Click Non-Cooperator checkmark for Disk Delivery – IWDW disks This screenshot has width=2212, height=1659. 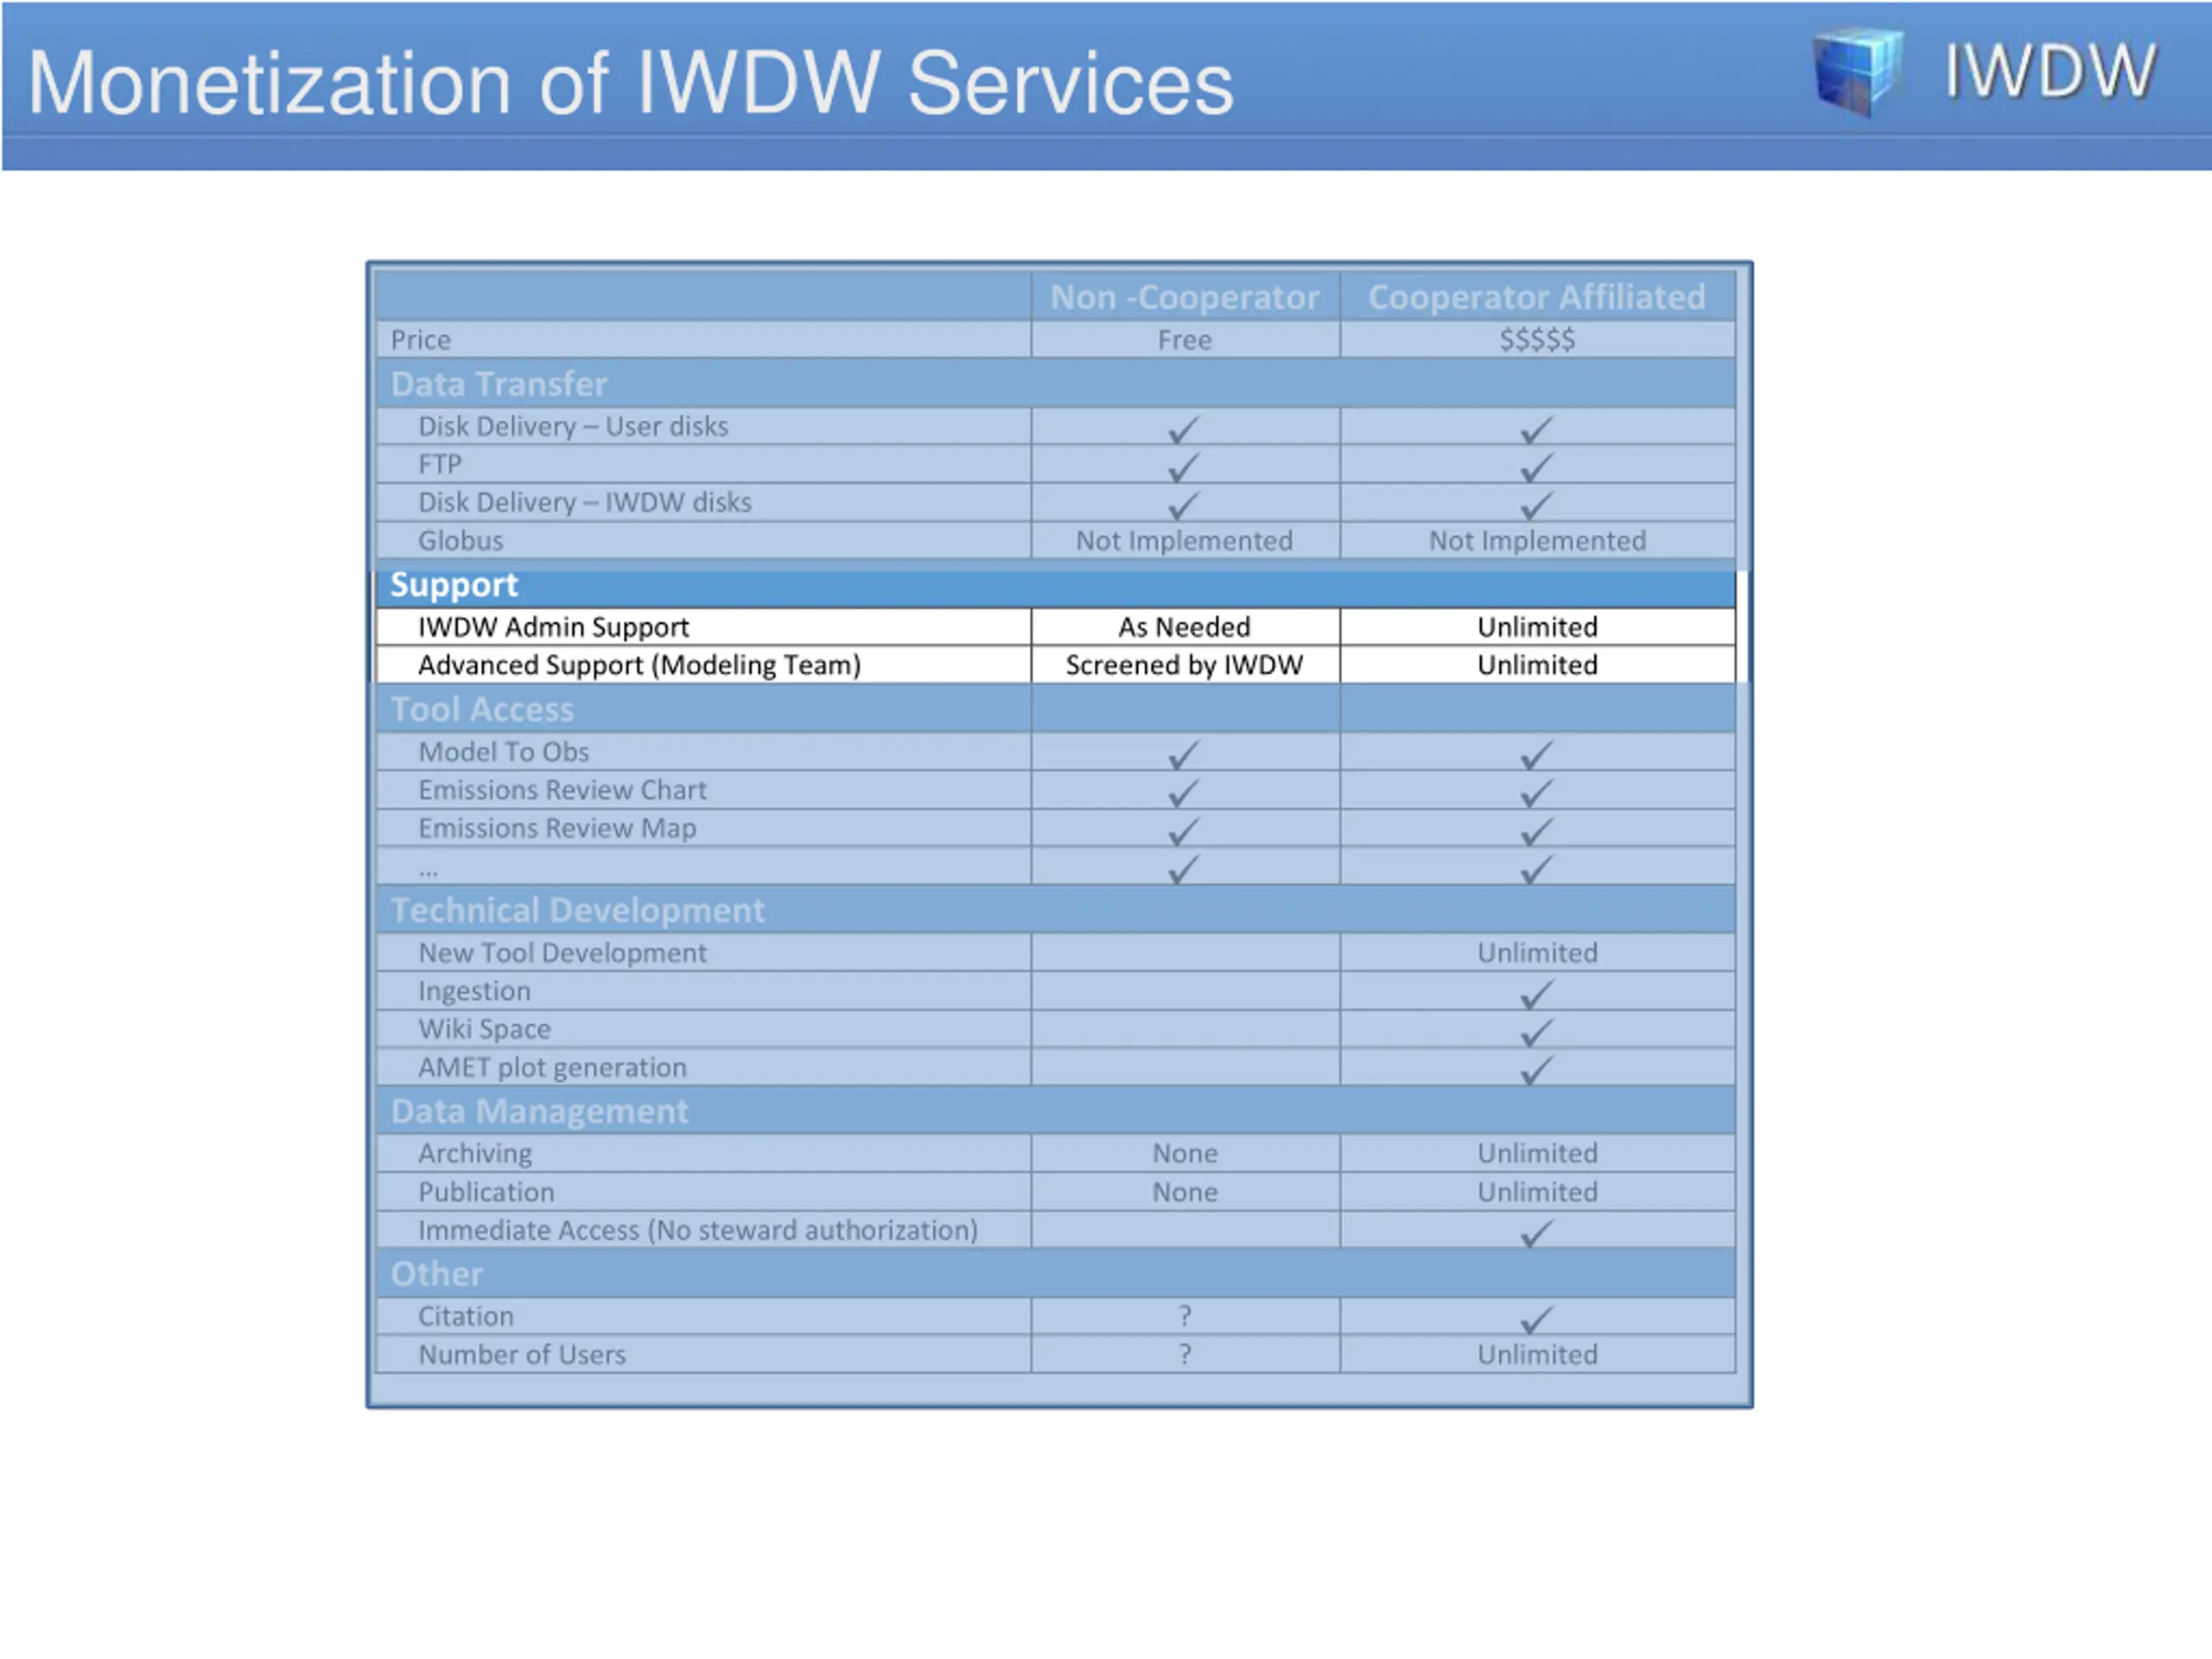(1183, 506)
